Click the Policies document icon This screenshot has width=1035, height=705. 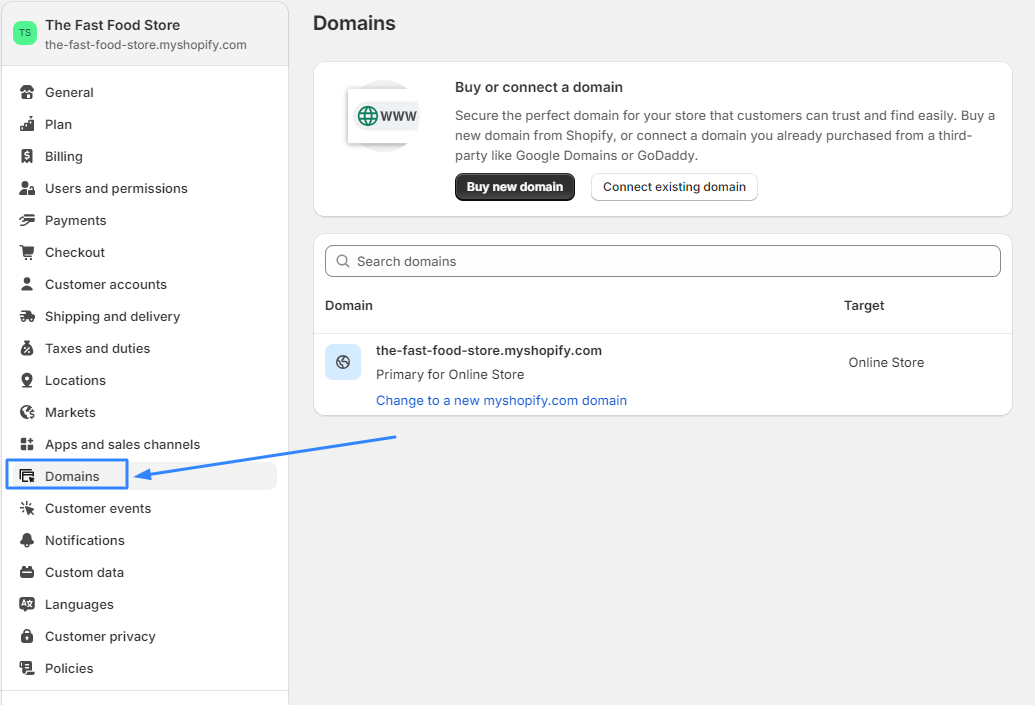[27, 669]
